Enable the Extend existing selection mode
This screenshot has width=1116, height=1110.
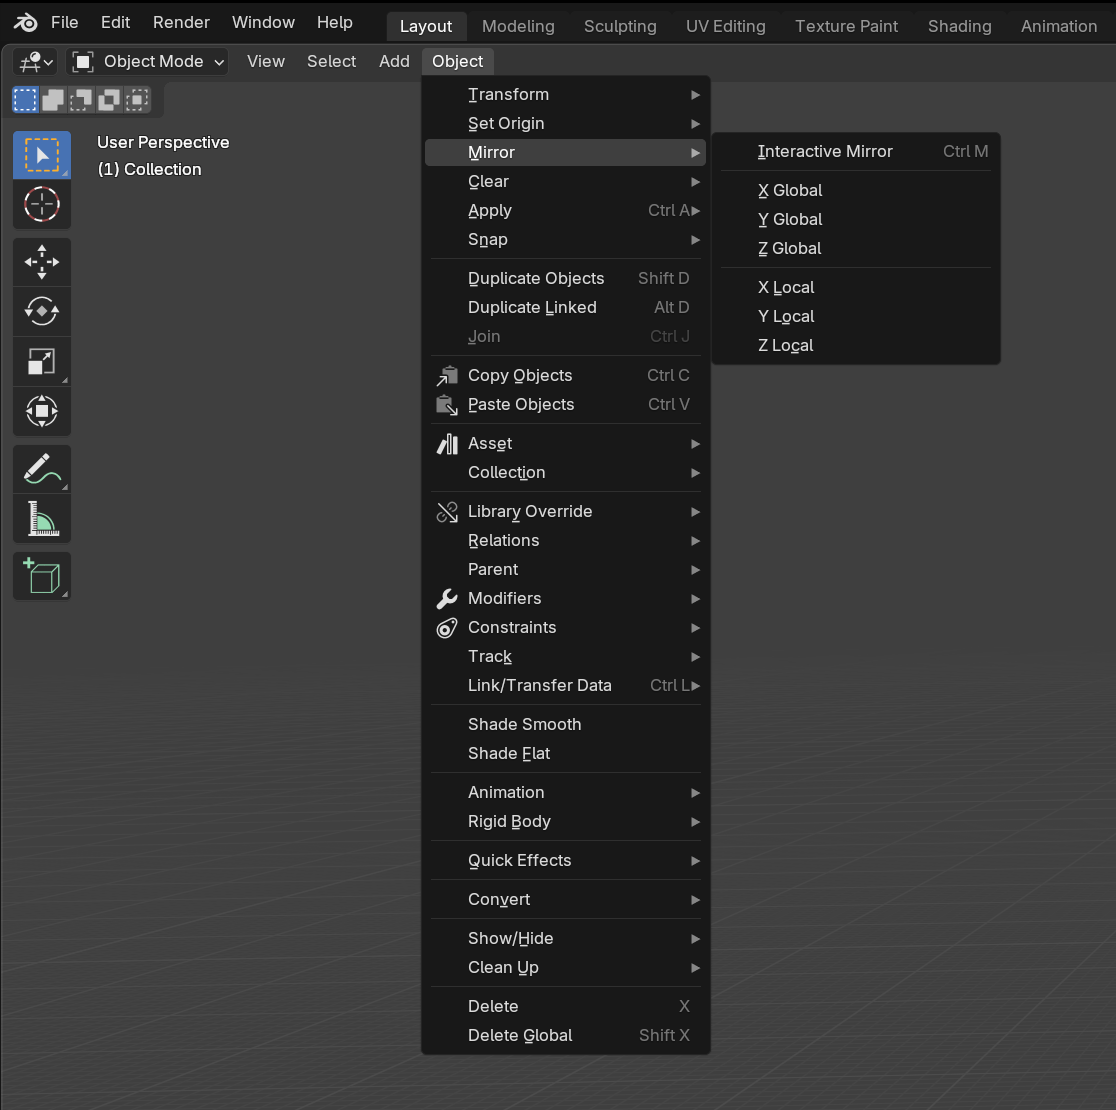click(53, 99)
